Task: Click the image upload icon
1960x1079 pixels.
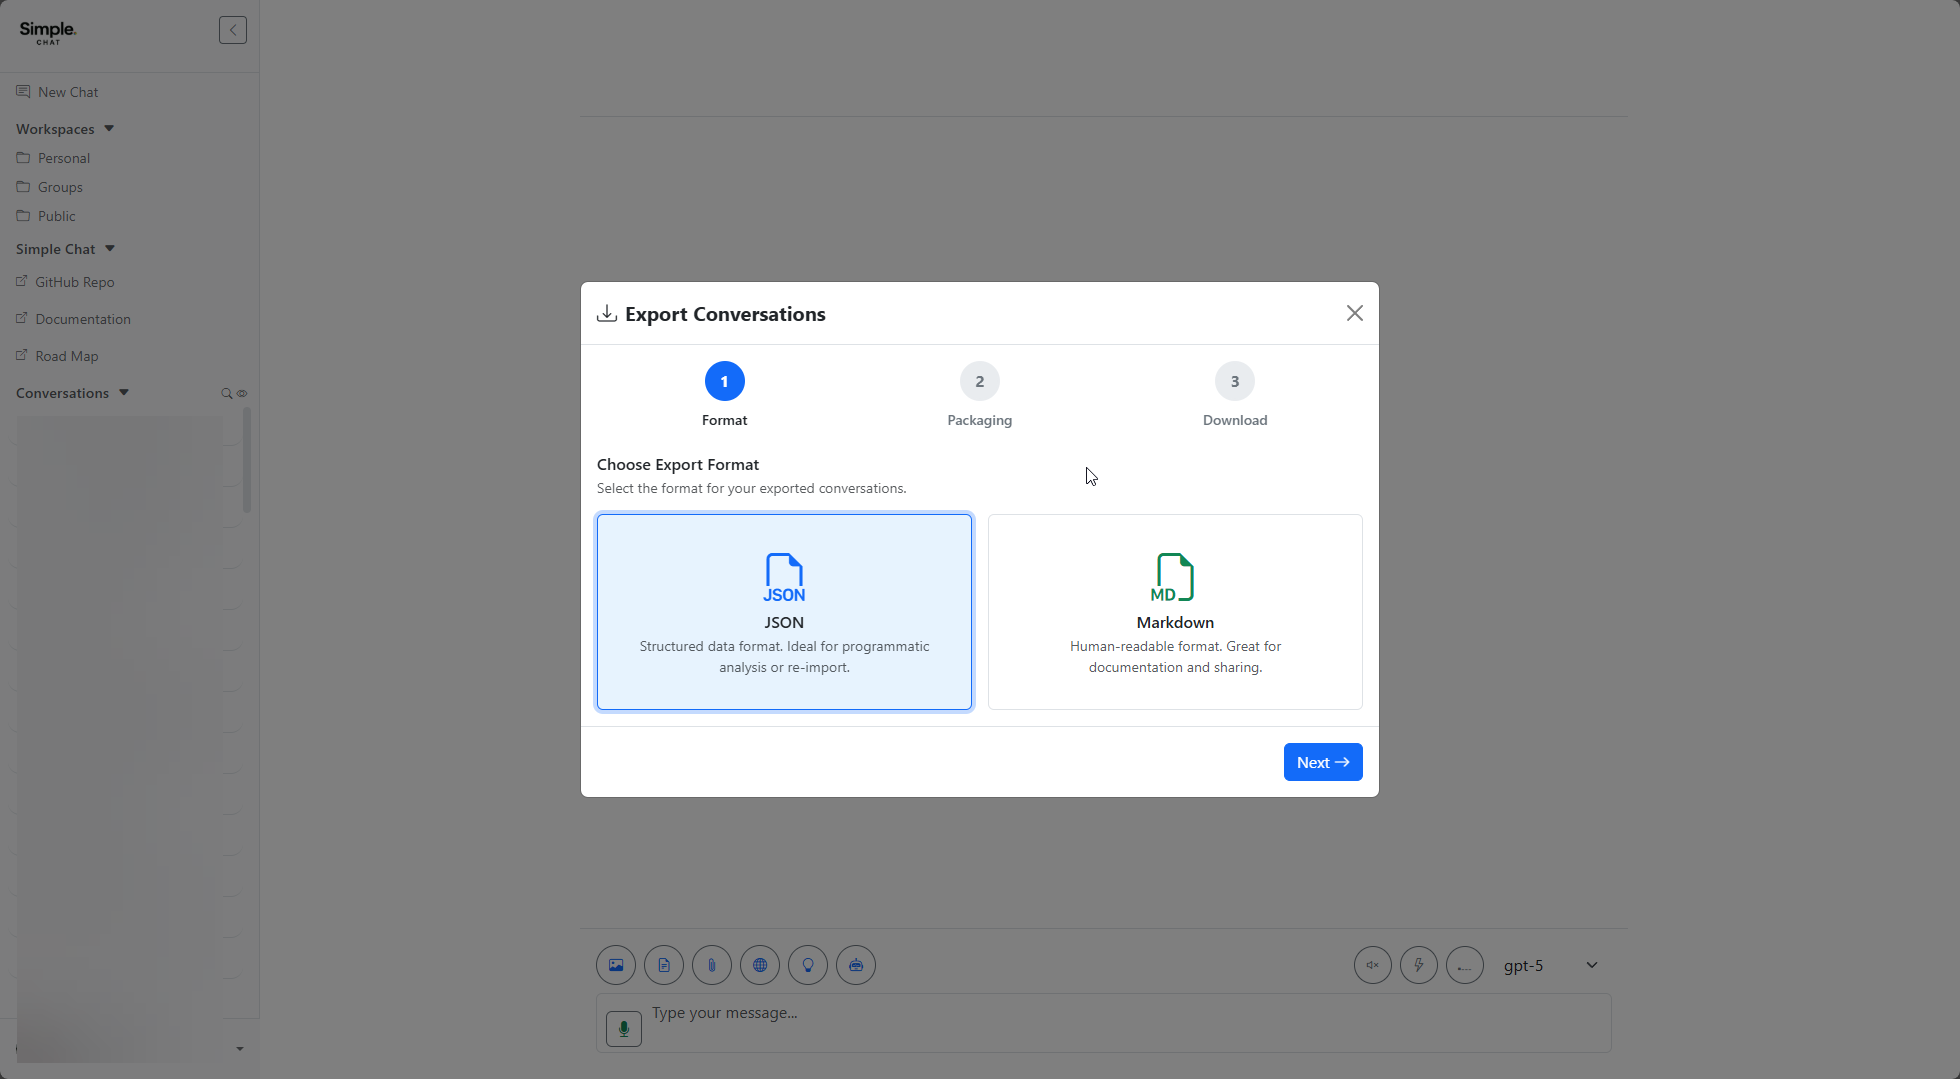Action: coord(615,964)
